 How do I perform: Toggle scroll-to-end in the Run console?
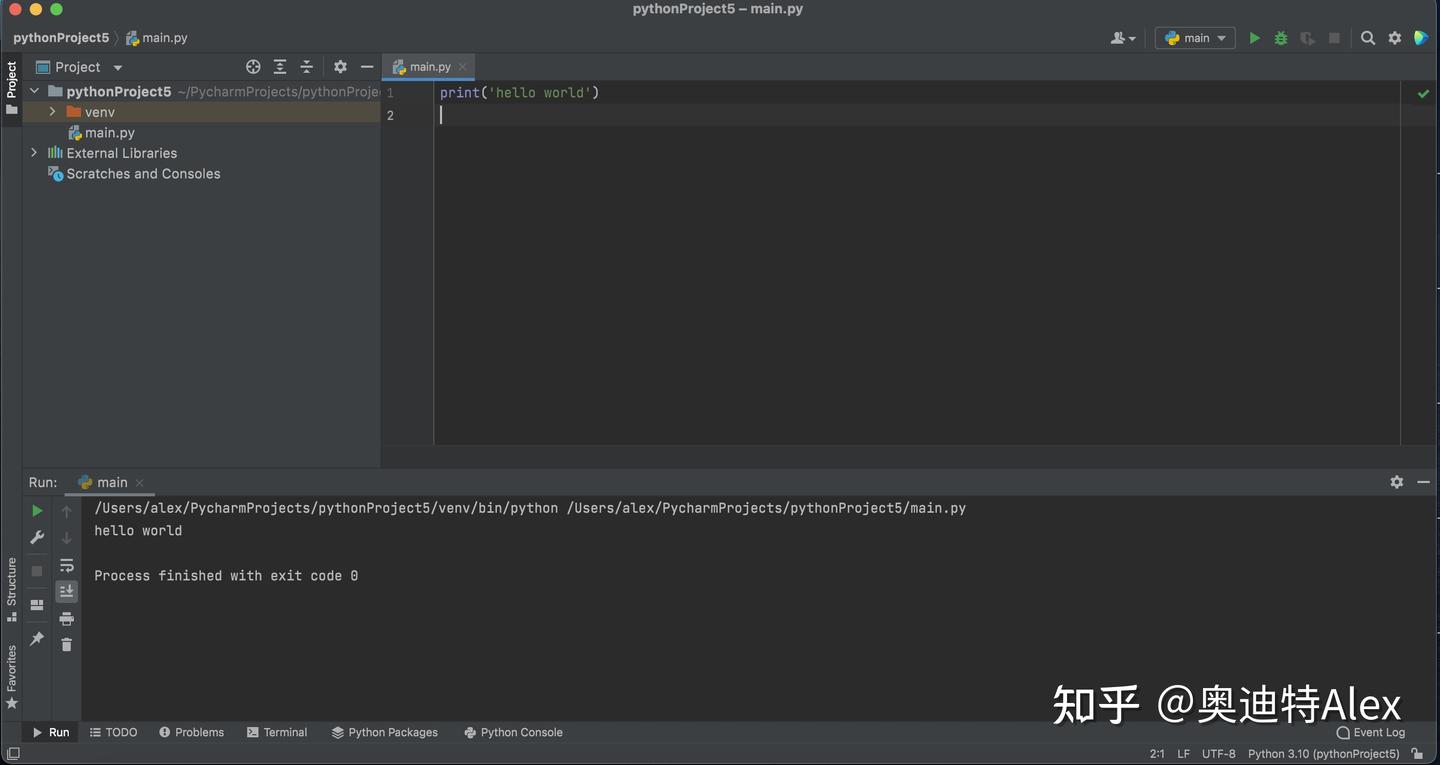pyautogui.click(x=66, y=591)
